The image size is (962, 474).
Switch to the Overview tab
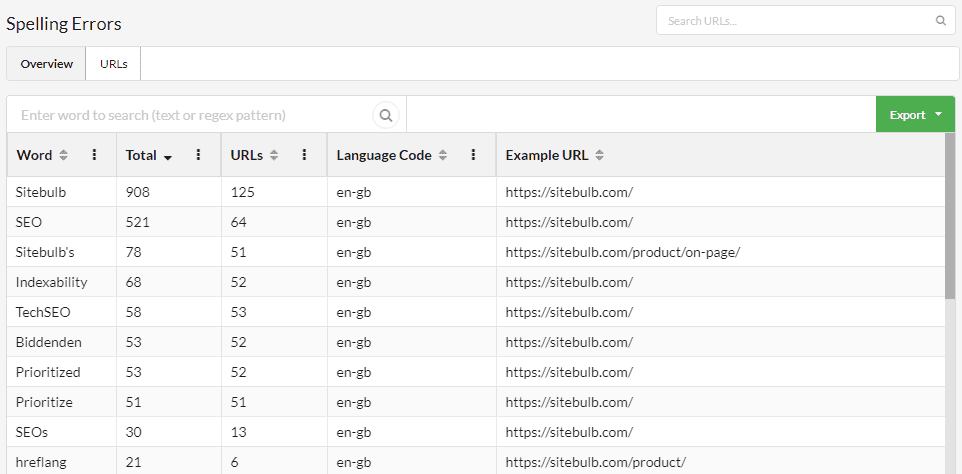47,64
